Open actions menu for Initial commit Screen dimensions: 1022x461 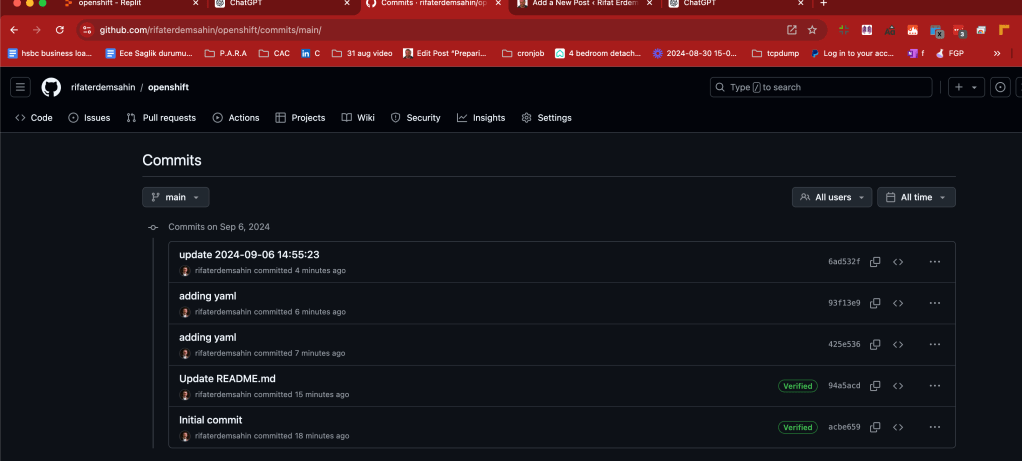coord(935,427)
